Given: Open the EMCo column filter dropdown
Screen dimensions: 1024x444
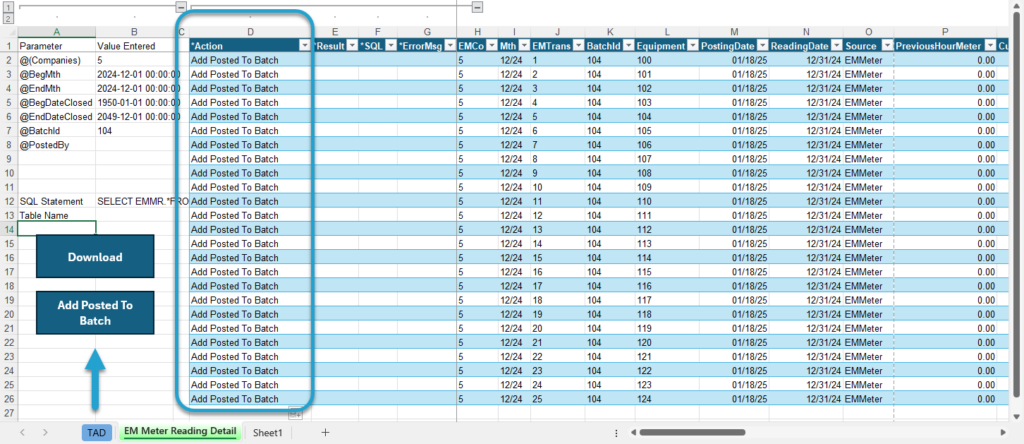Looking at the screenshot, I should [x=490, y=46].
